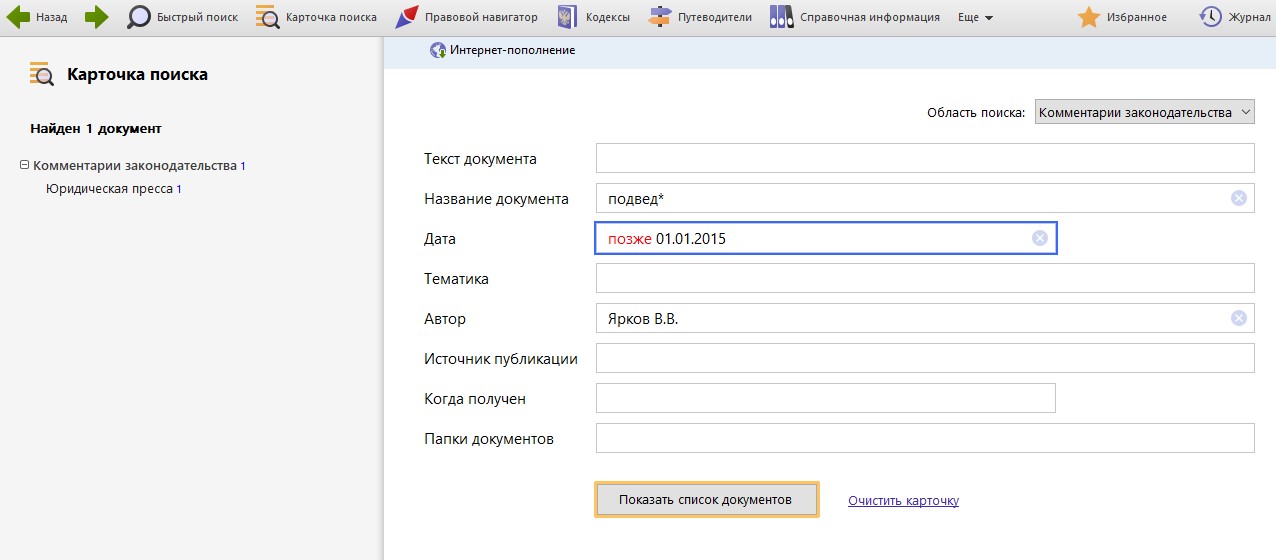Click the Область поиска label
The image size is (1276, 560).
pos(976,113)
